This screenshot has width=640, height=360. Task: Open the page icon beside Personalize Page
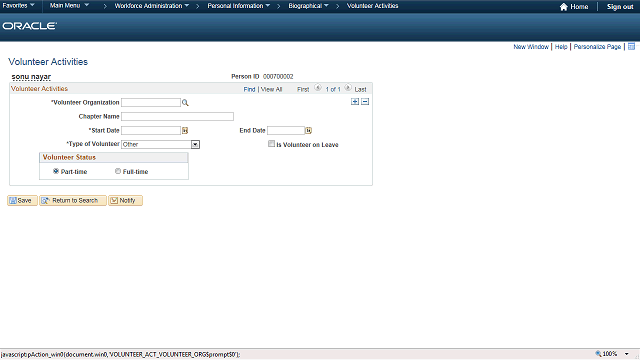pyautogui.click(x=631, y=47)
